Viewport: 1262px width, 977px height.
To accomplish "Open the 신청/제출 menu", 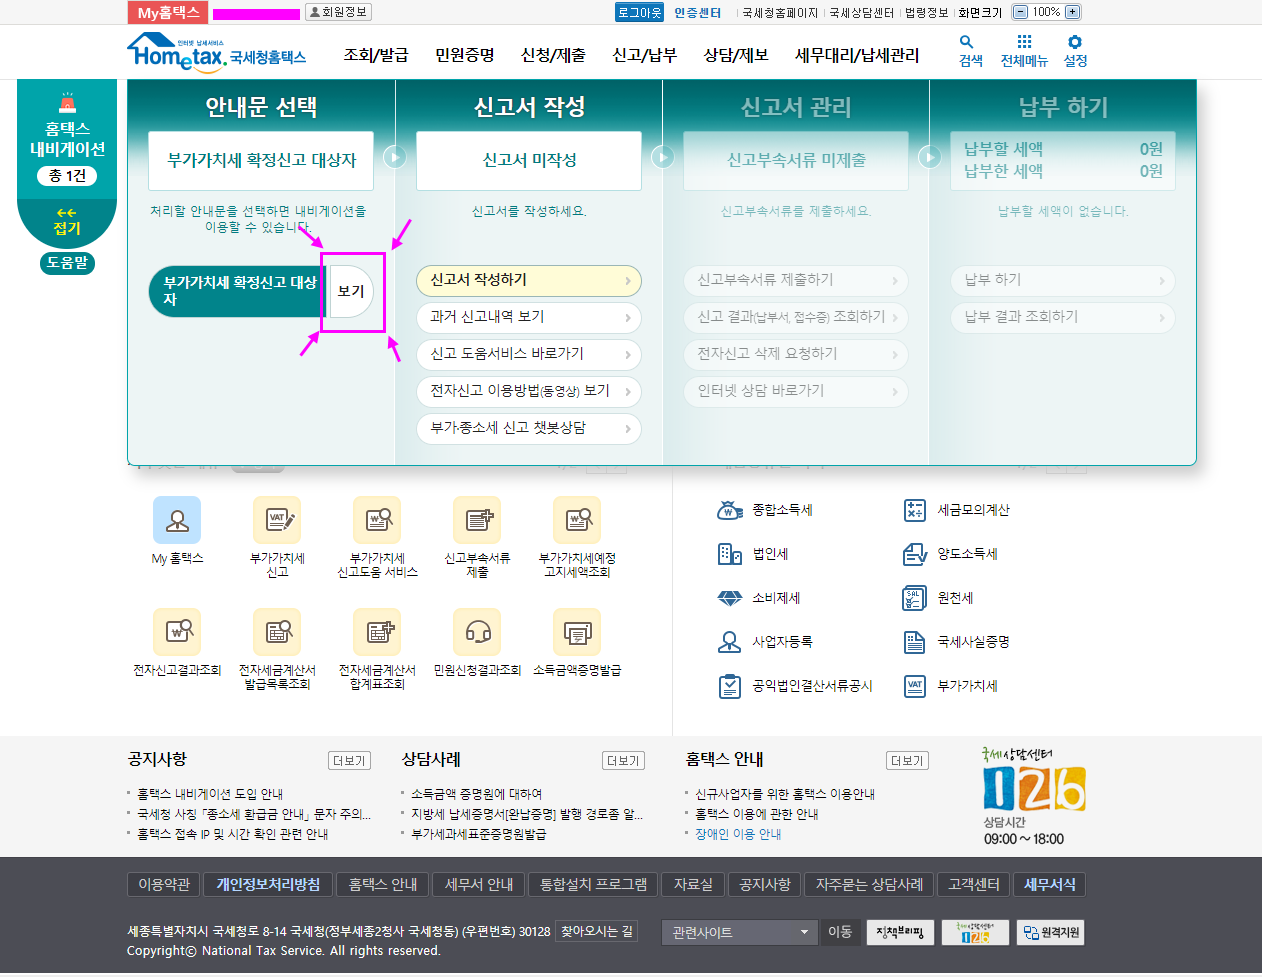I will coord(553,55).
